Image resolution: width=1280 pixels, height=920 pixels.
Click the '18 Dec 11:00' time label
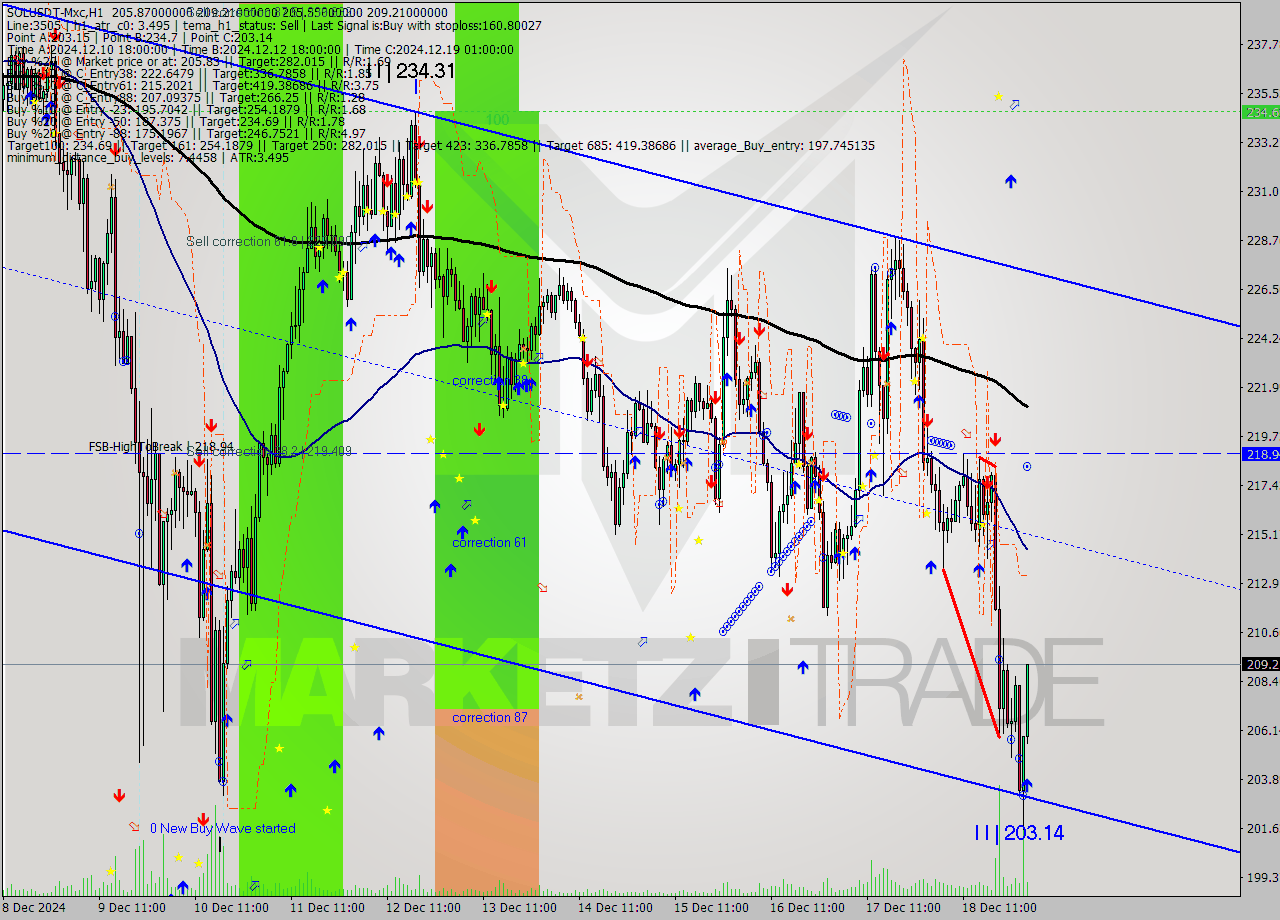[999, 908]
